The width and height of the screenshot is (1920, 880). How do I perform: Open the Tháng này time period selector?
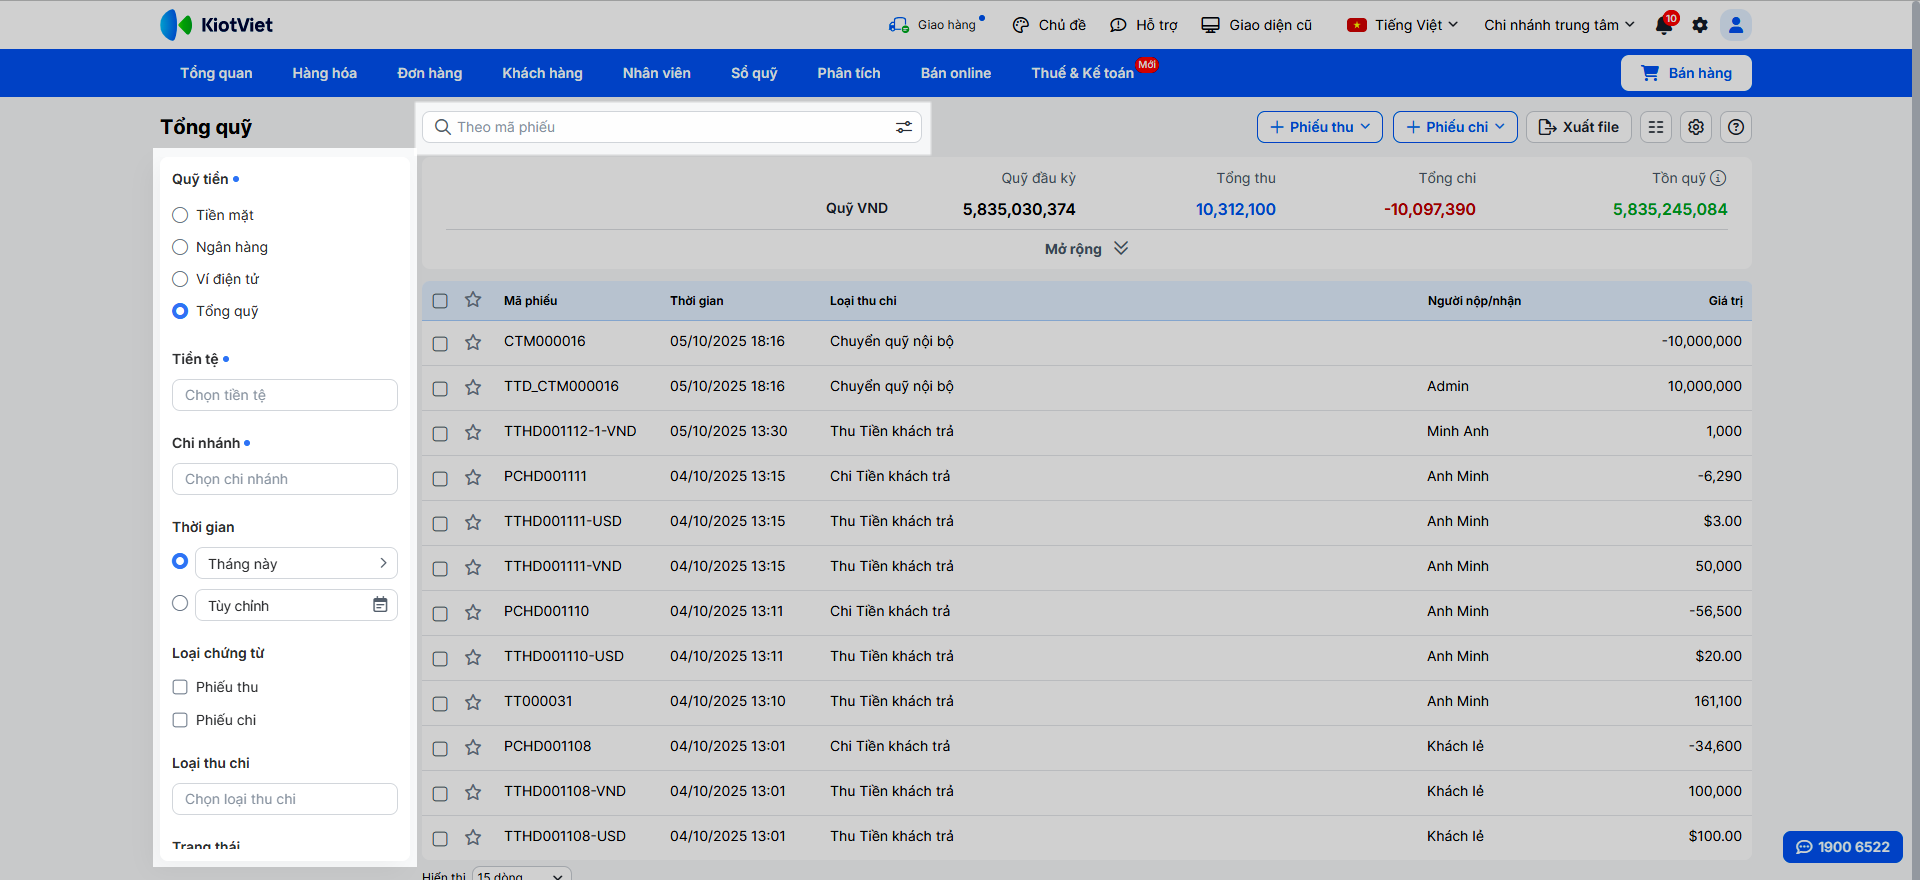[x=296, y=563]
